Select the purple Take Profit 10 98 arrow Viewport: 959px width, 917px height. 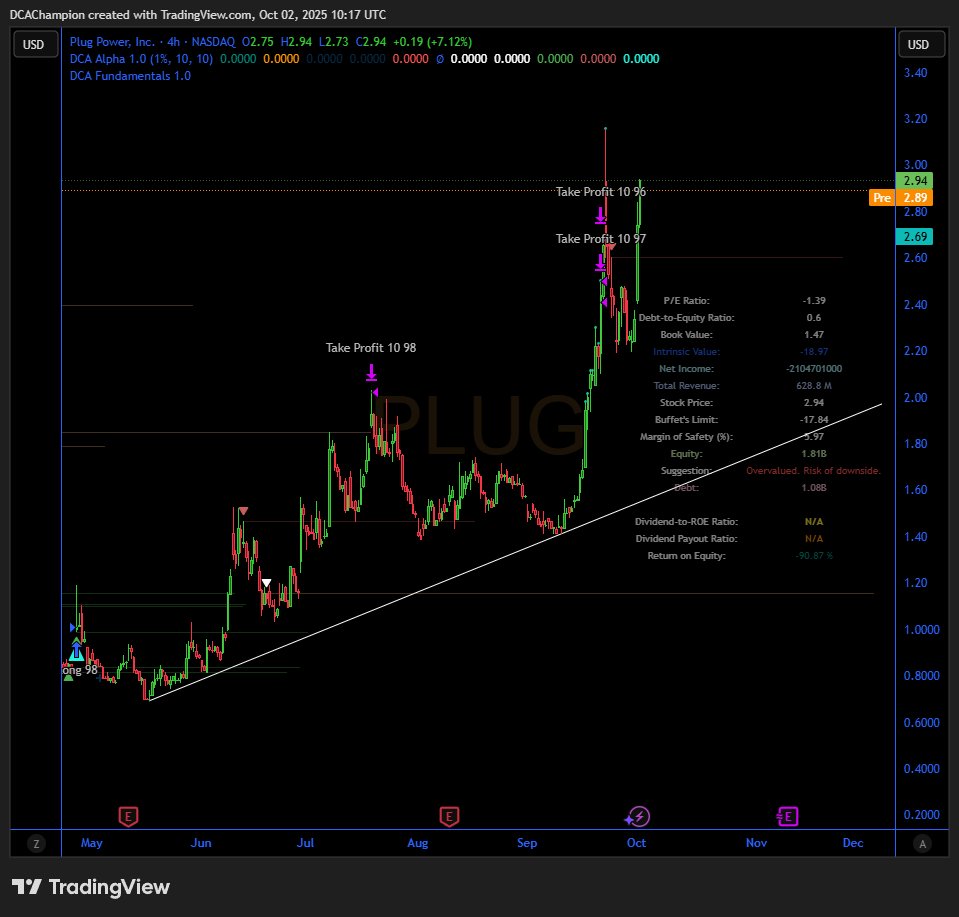point(371,372)
